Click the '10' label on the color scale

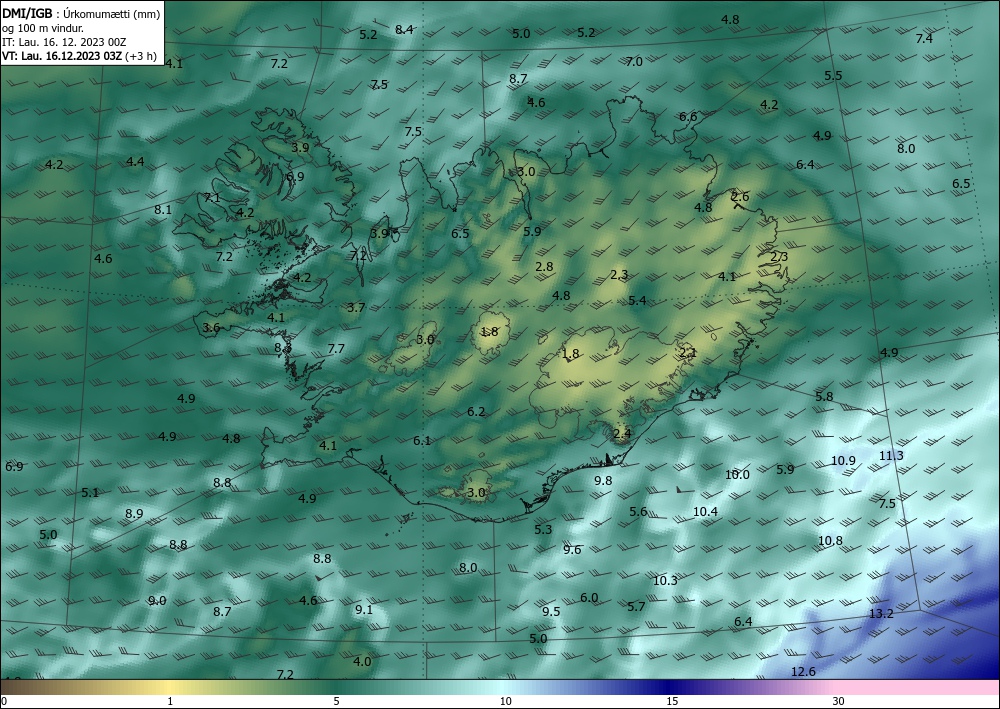(x=505, y=702)
